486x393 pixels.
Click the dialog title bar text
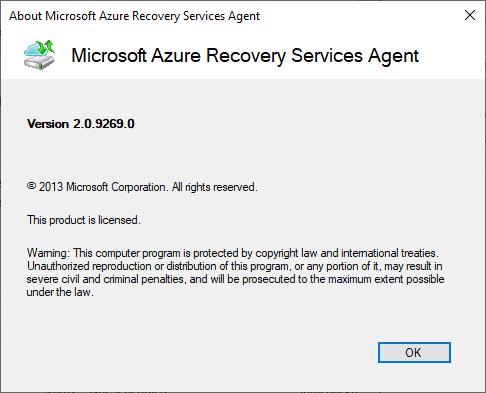pos(134,16)
